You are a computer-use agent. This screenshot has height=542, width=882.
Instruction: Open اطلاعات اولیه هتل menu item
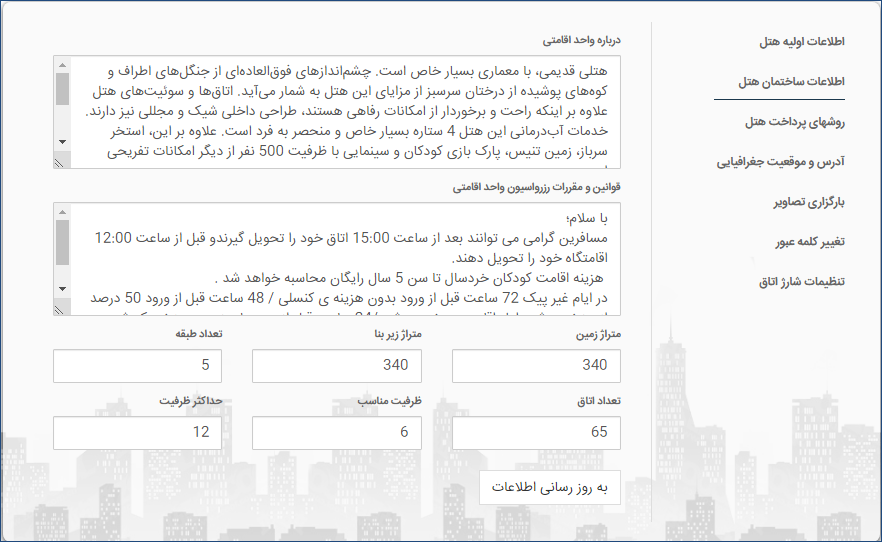pyautogui.click(x=802, y=42)
